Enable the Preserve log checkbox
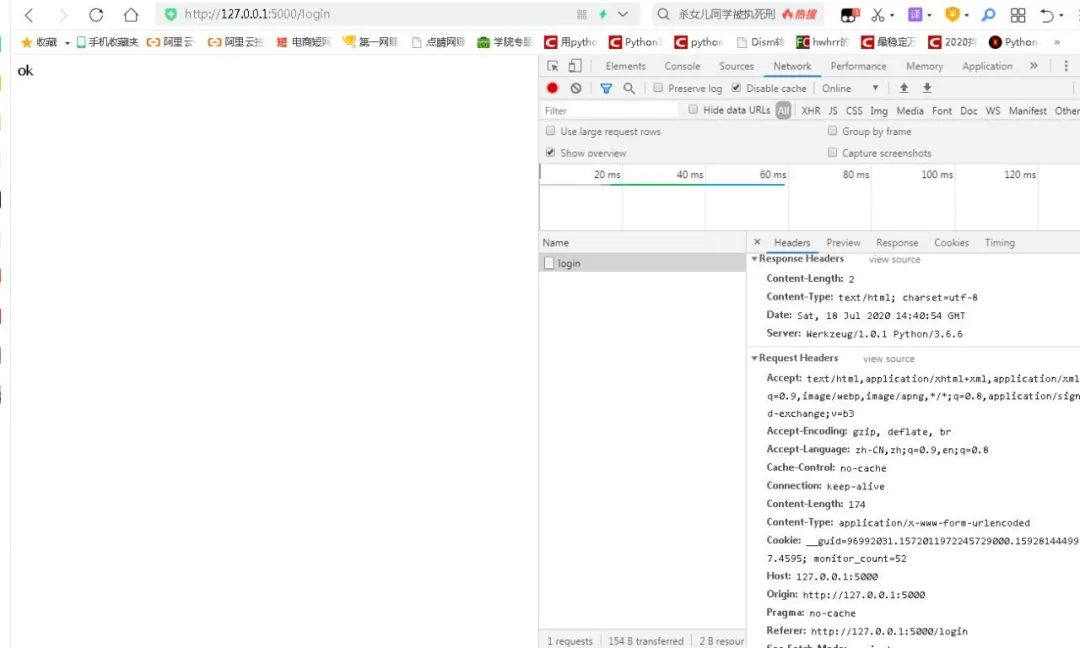The height and width of the screenshot is (648, 1080). pyautogui.click(x=658, y=88)
